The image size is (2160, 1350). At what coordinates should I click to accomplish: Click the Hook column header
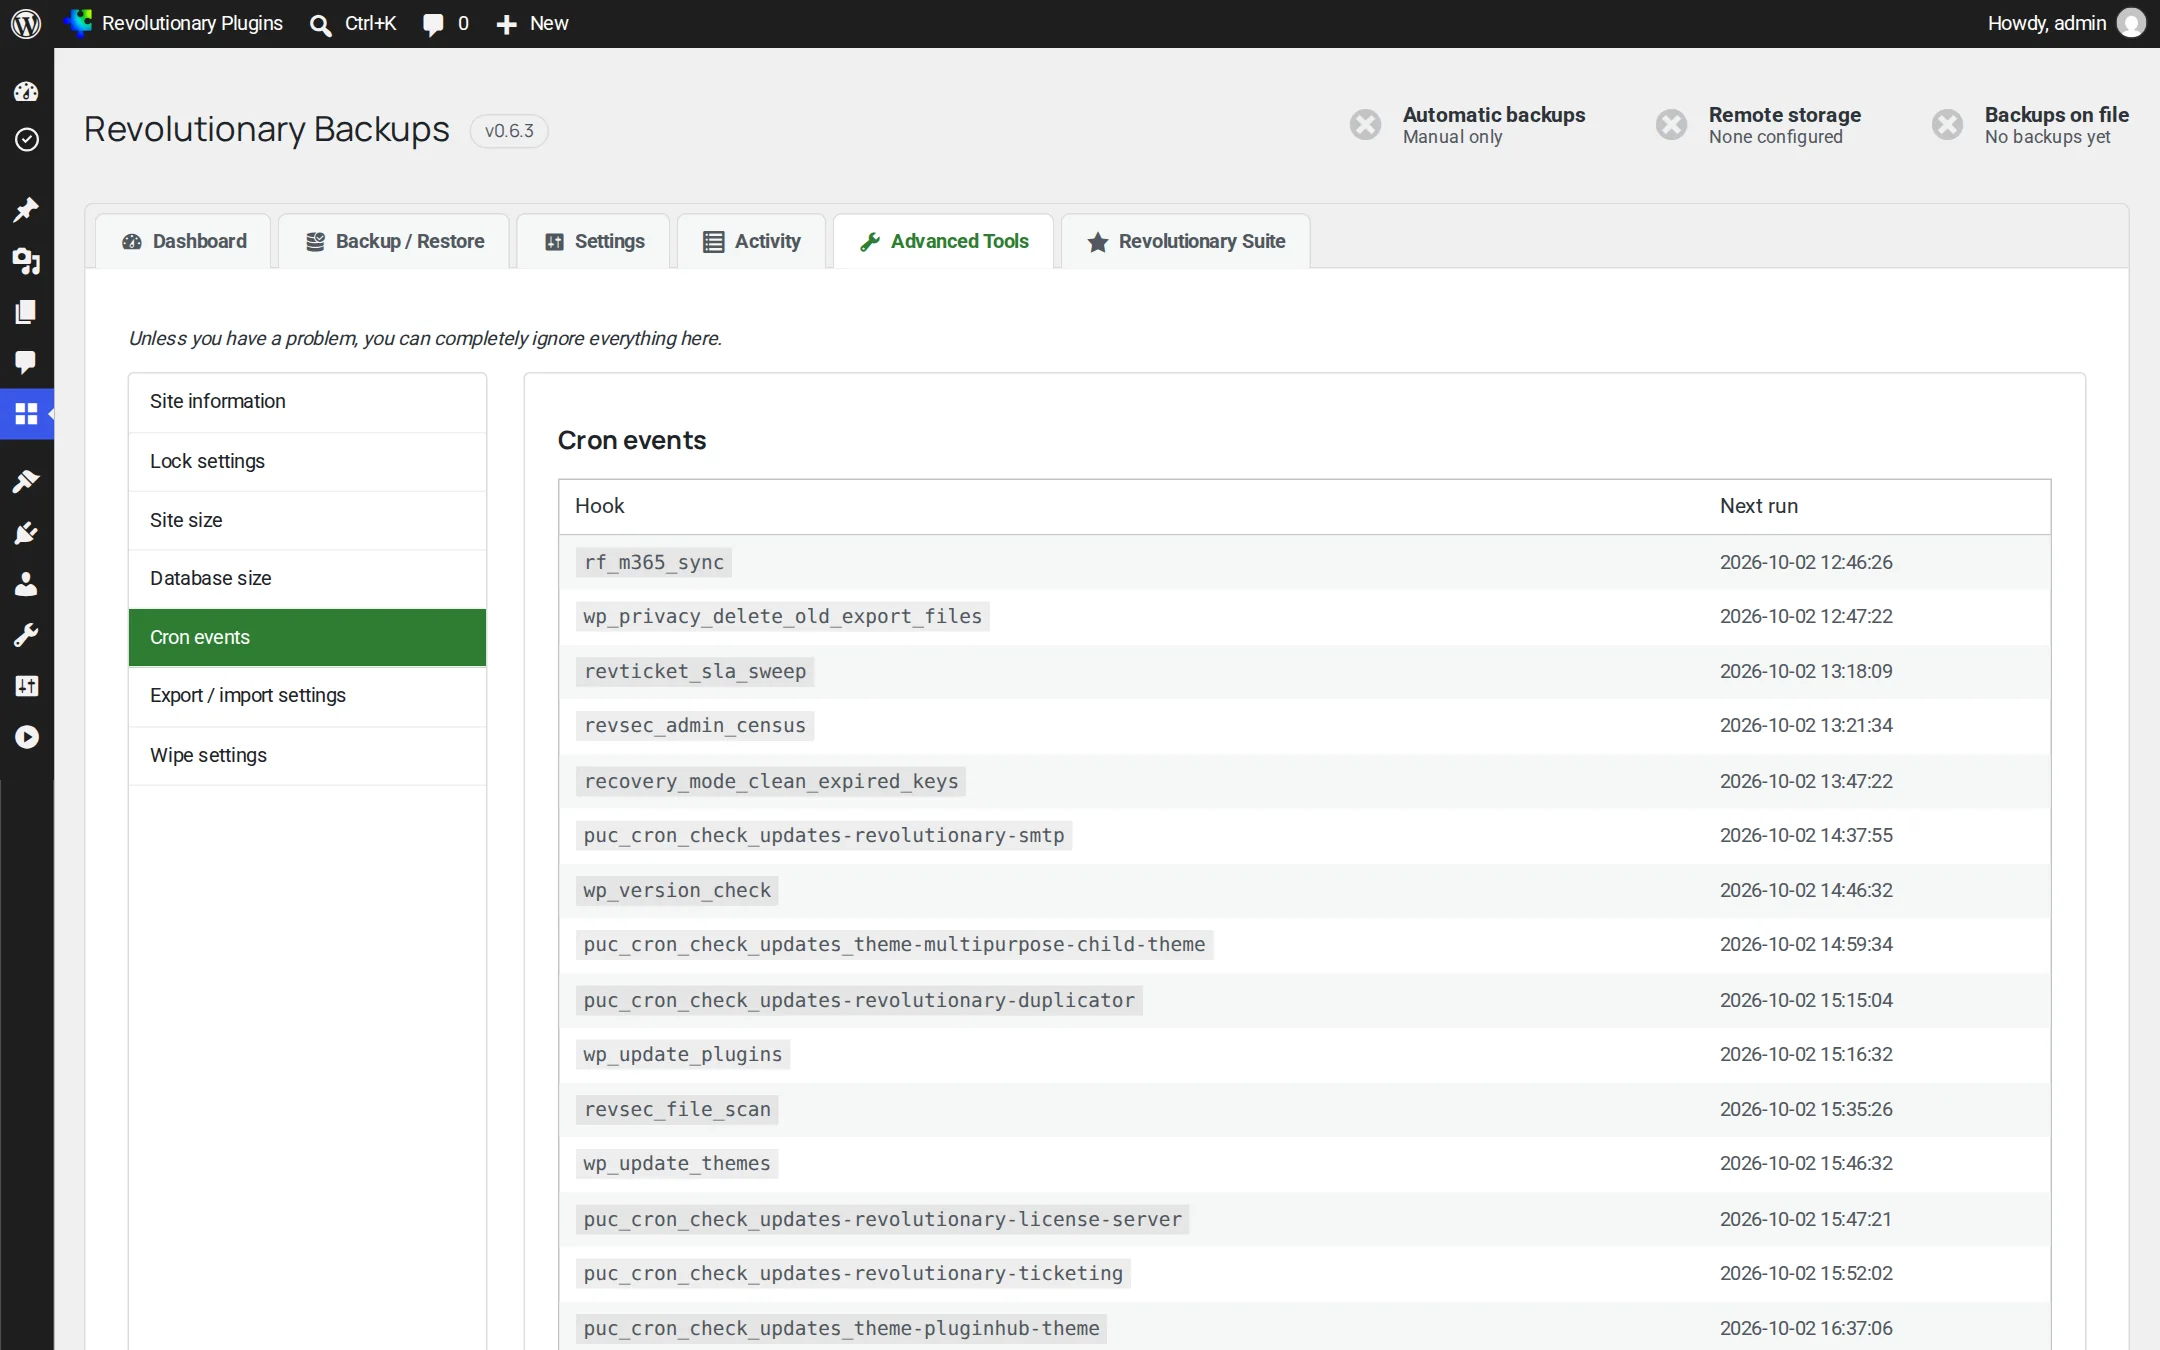click(599, 506)
